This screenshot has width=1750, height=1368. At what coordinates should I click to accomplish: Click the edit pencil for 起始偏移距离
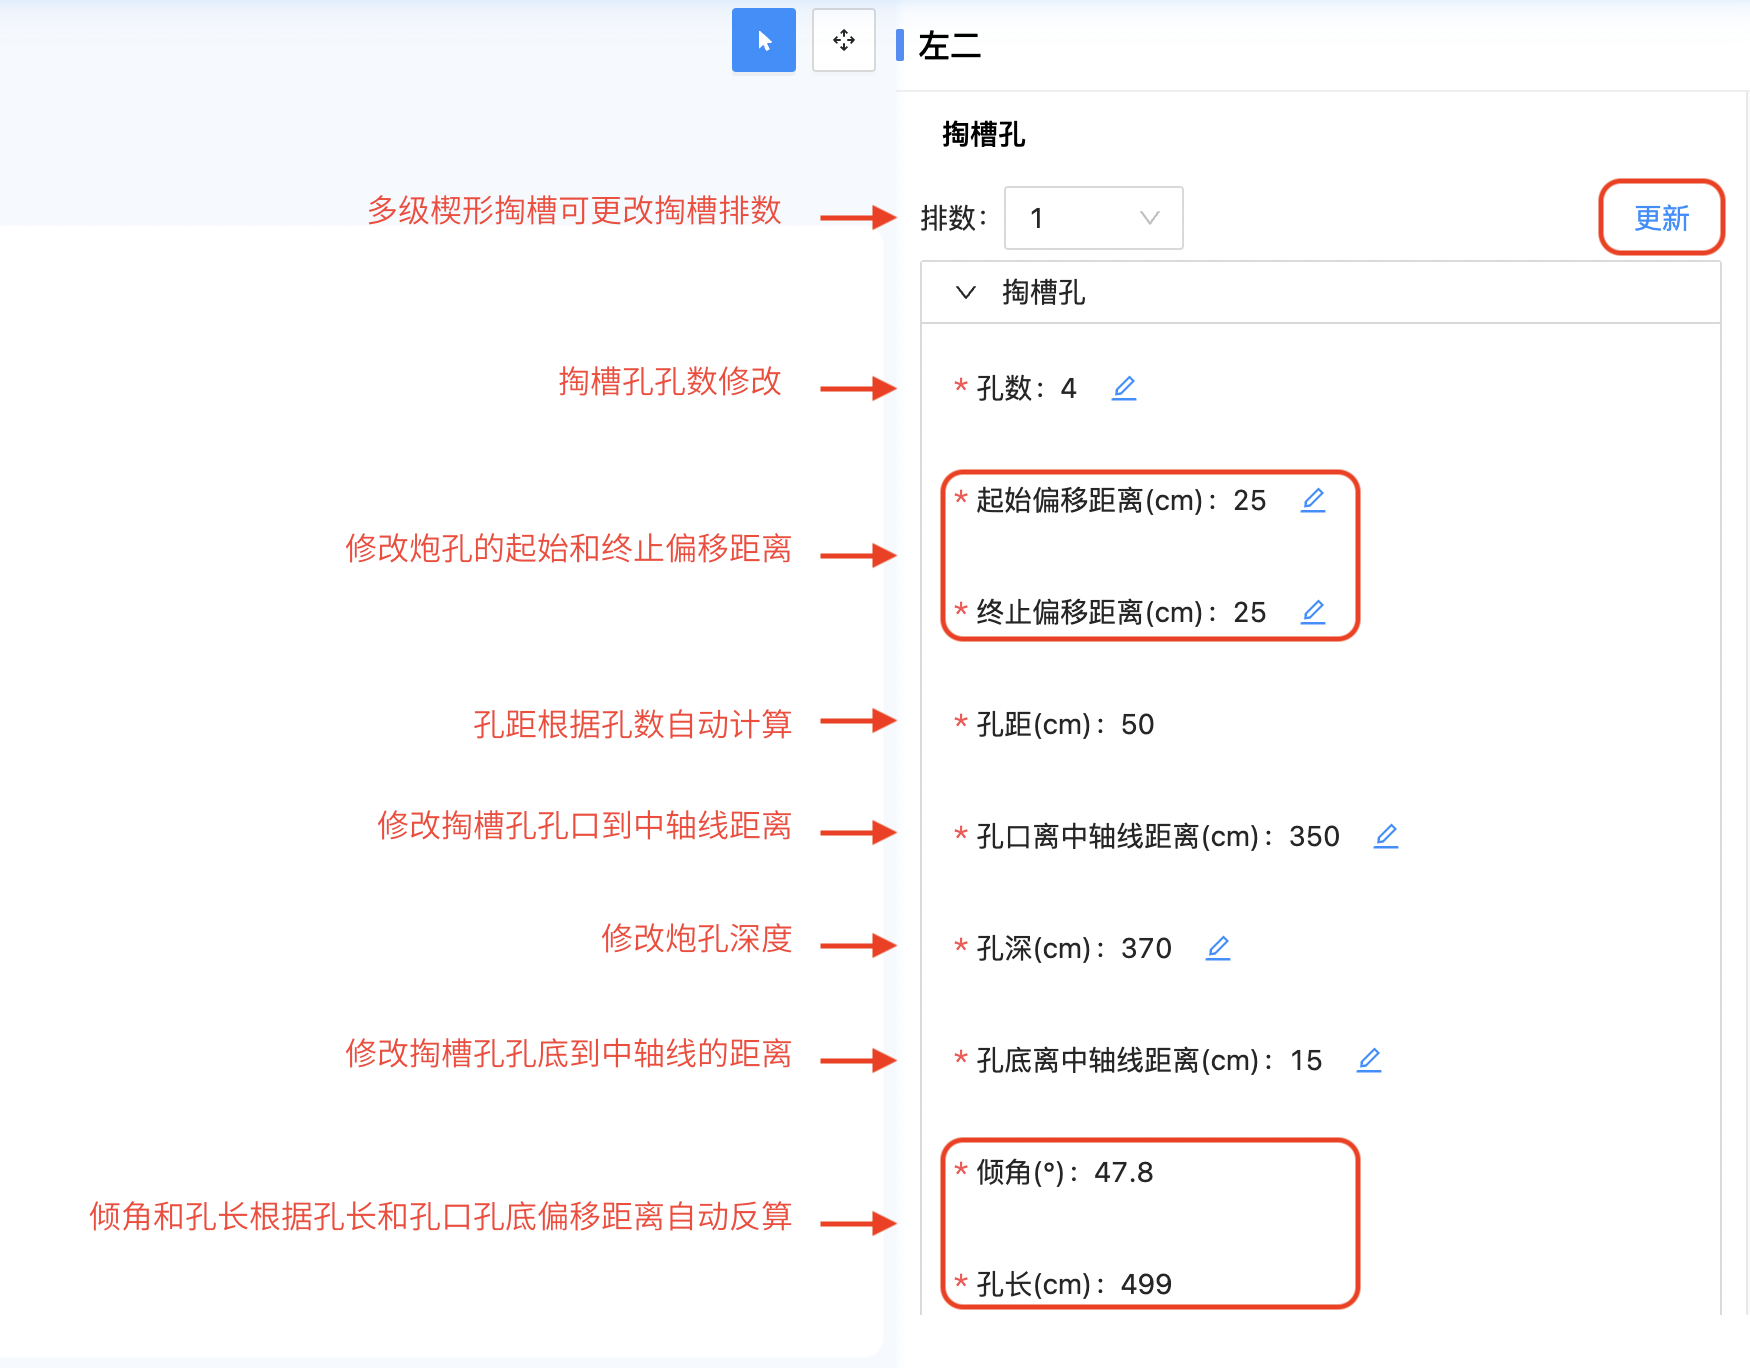tap(1313, 500)
